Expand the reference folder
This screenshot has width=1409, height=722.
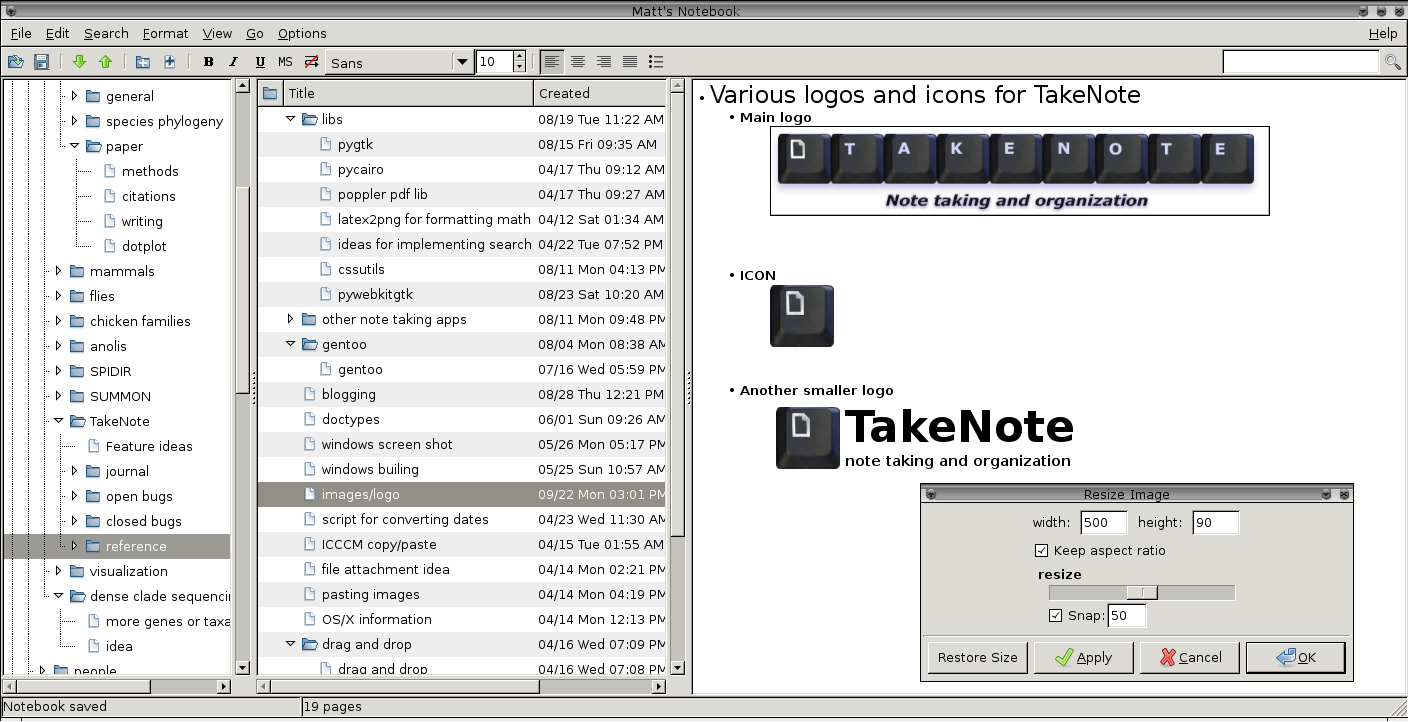coord(74,546)
